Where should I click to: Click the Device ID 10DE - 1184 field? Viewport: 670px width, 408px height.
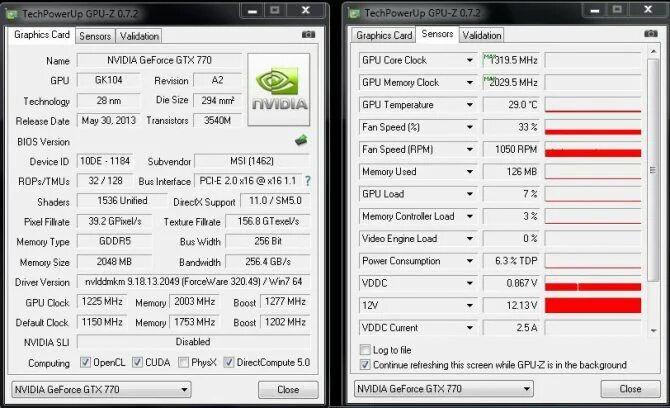105,161
